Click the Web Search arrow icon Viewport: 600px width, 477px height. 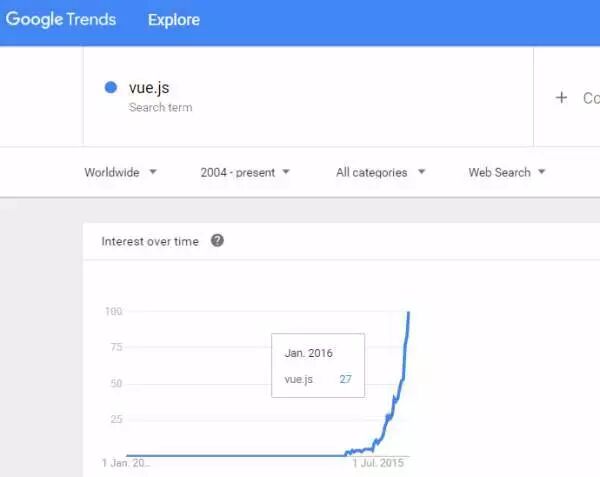click(541, 172)
